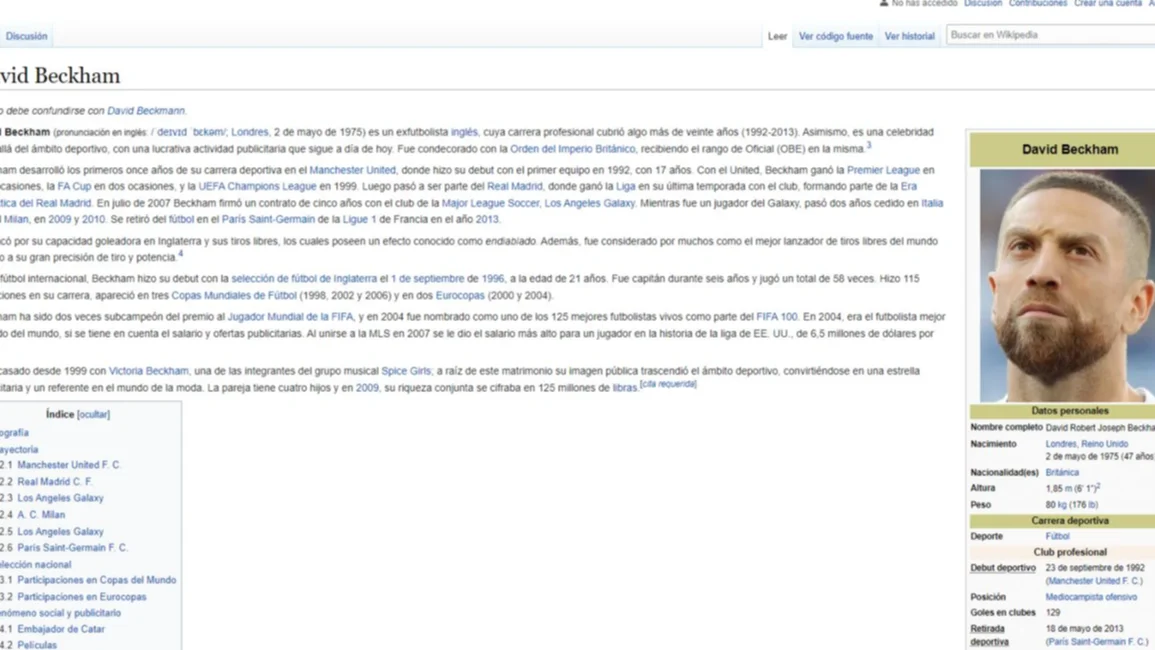The width and height of the screenshot is (1155, 650).
Task: Jump to section 2.2 Real Madrid C. F.
Action: [x=55, y=482]
